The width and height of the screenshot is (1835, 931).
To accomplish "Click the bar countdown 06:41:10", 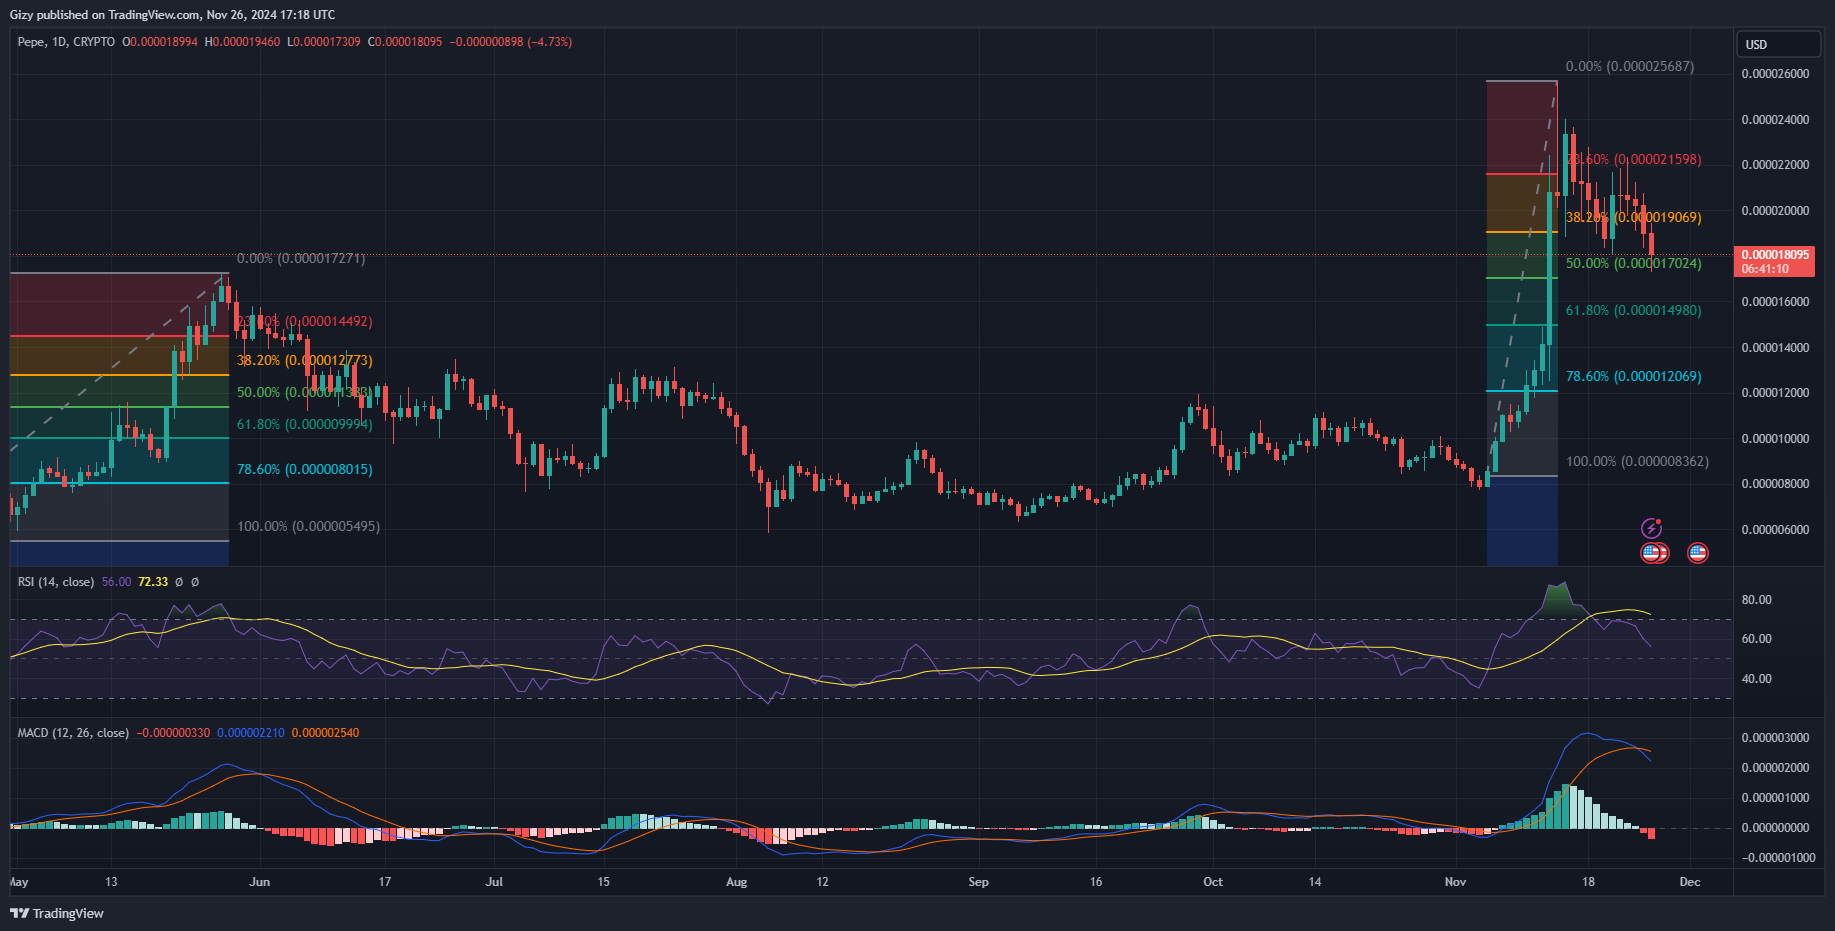I will pos(1765,269).
